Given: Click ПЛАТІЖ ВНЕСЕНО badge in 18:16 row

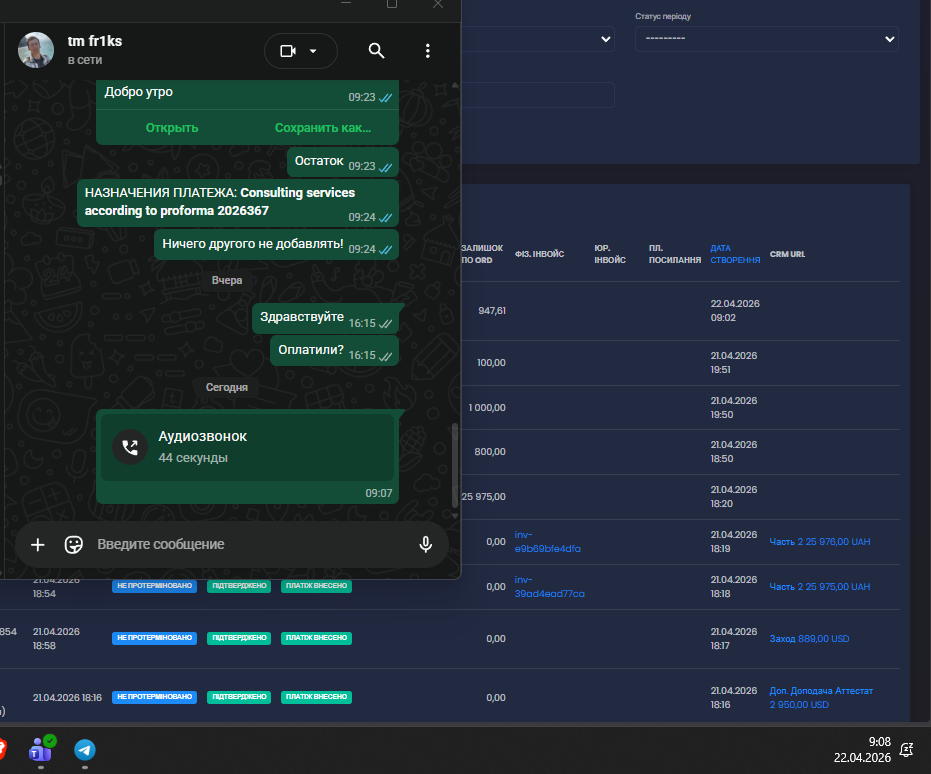Looking at the screenshot, I should point(316,697).
